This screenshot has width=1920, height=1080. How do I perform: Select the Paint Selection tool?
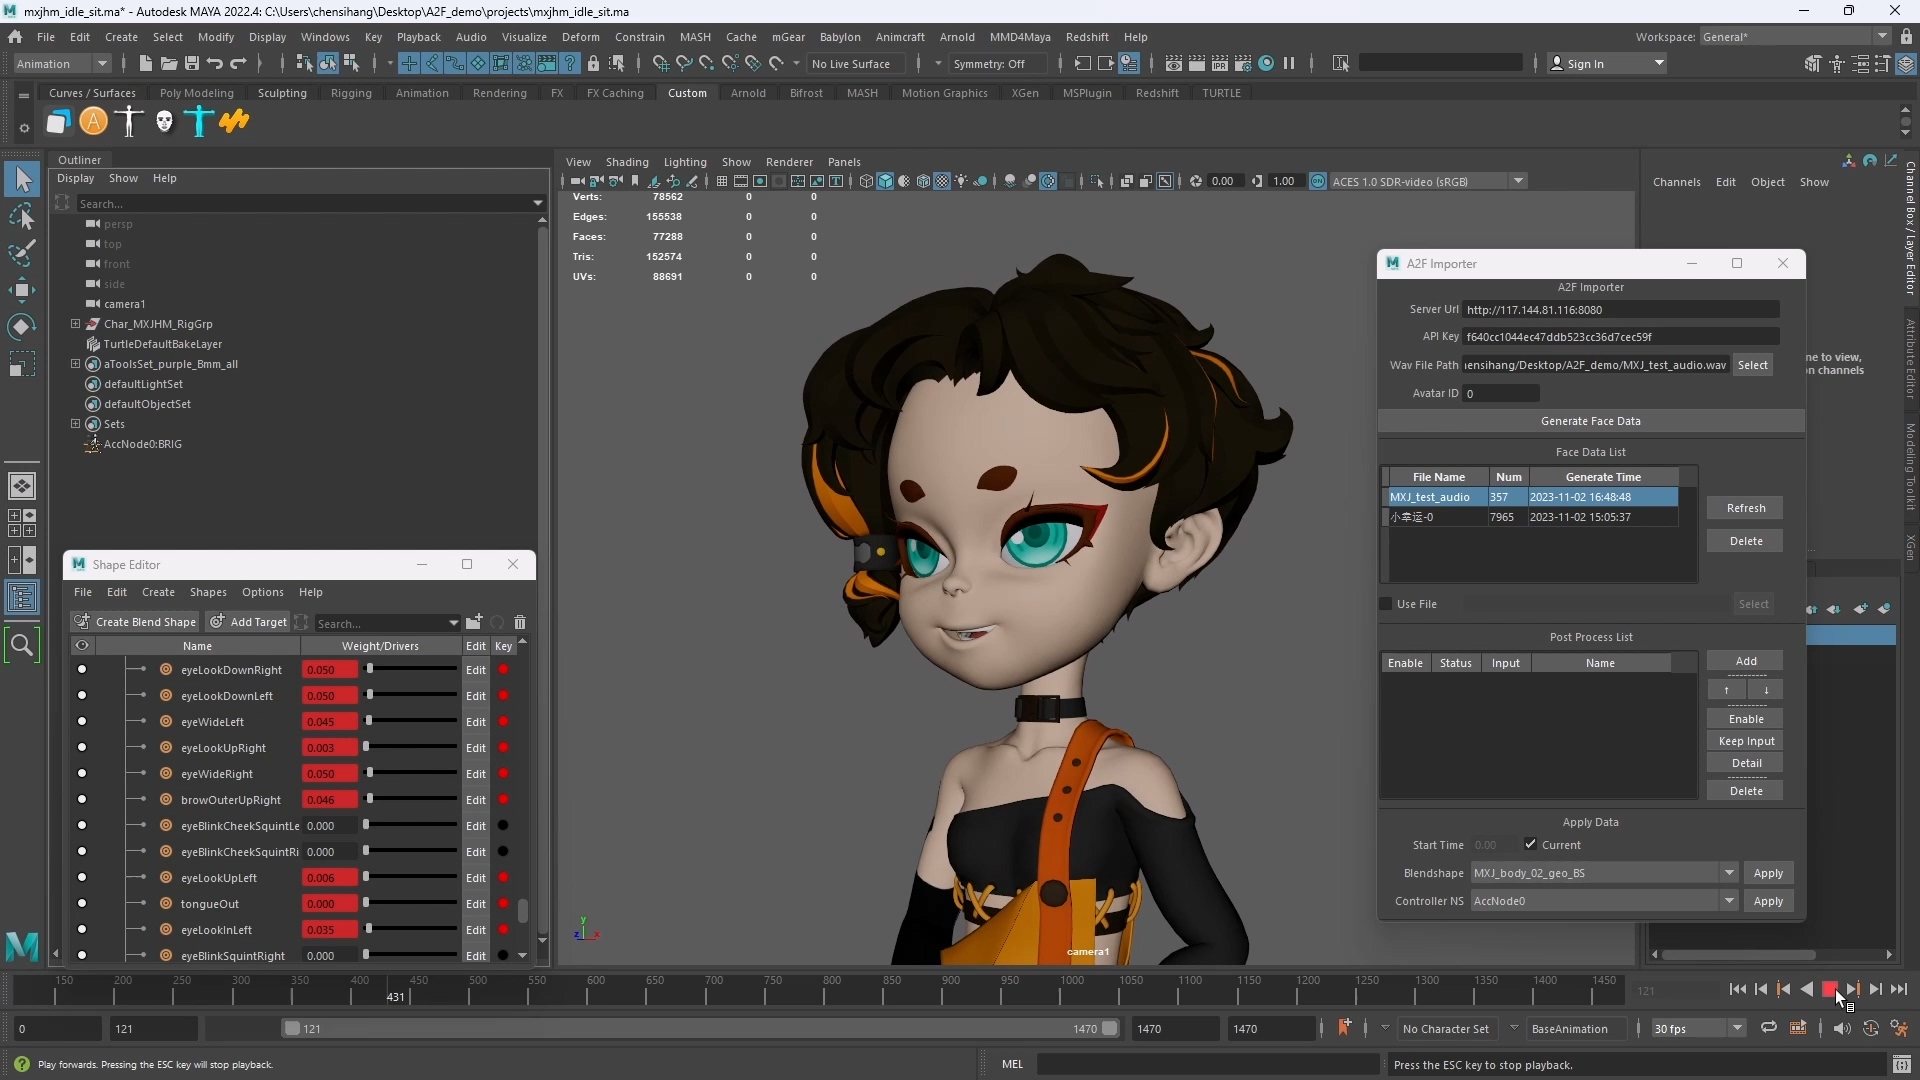tap(22, 253)
